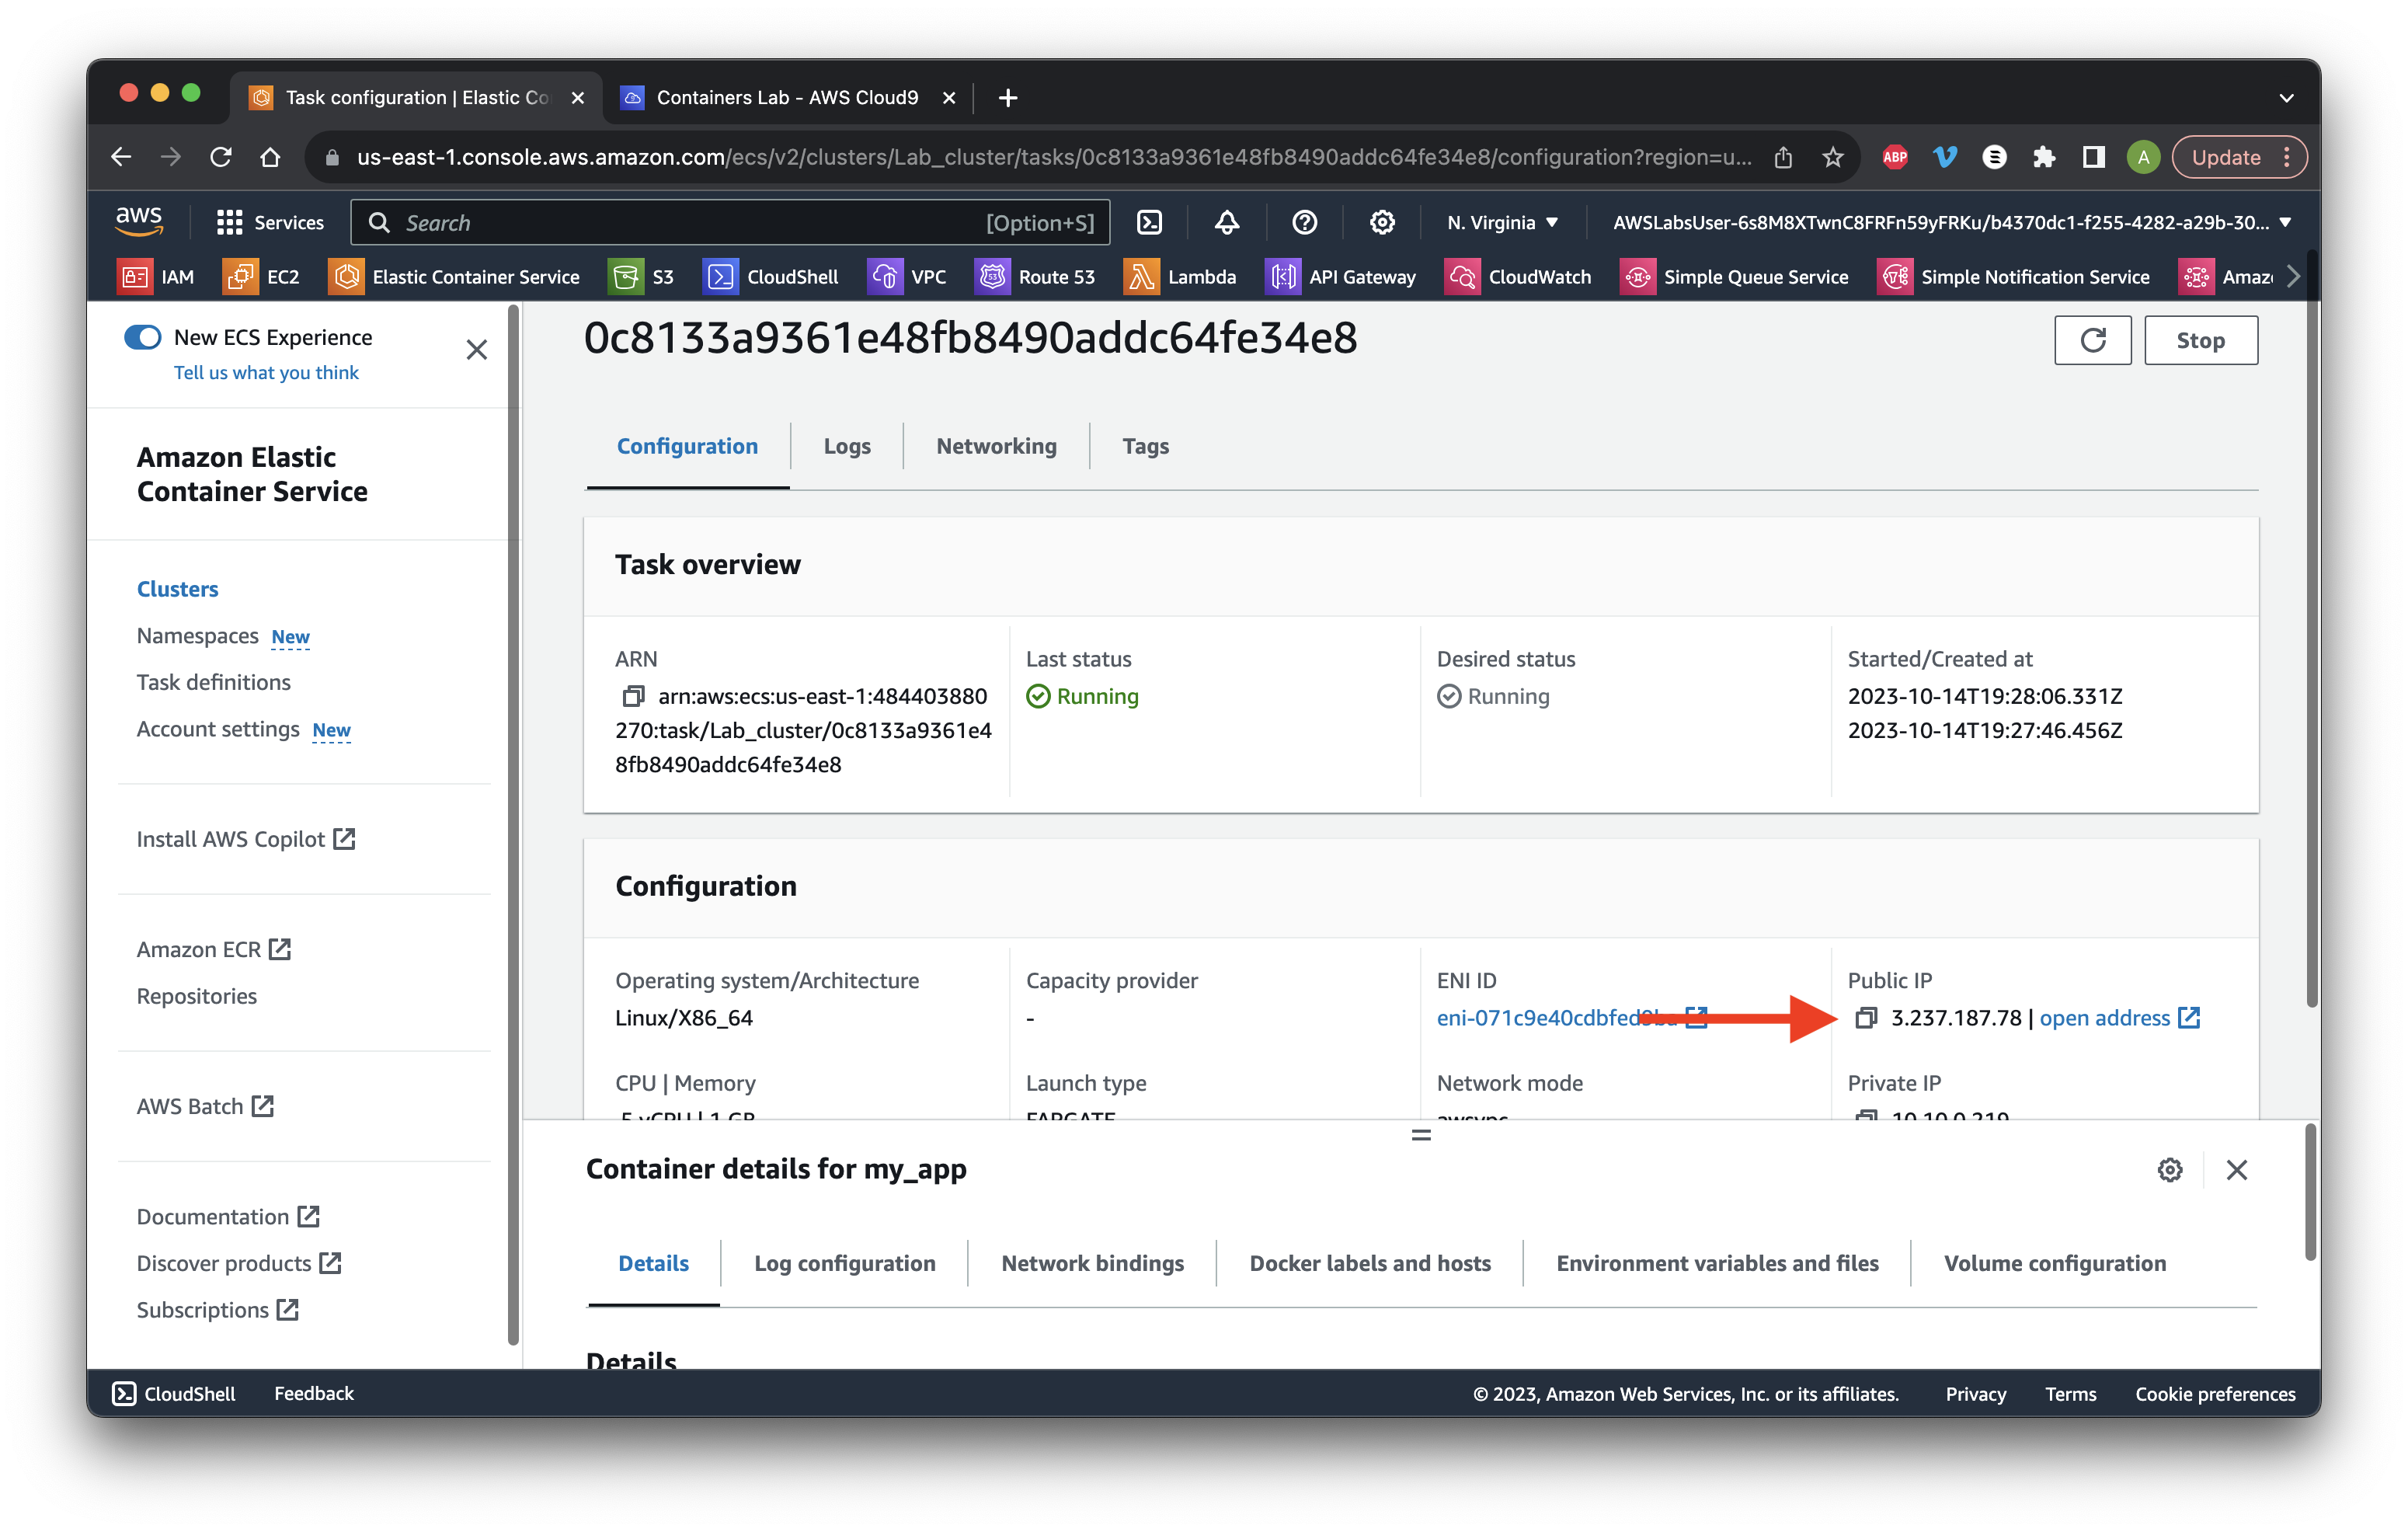
Task: Open the ENI ID link
Action: pyautogui.click(x=1571, y=1018)
